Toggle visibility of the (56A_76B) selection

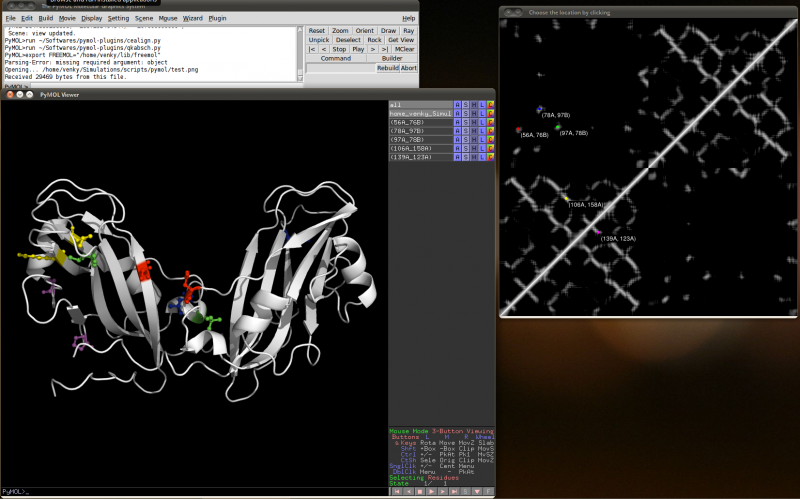[420, 123]
